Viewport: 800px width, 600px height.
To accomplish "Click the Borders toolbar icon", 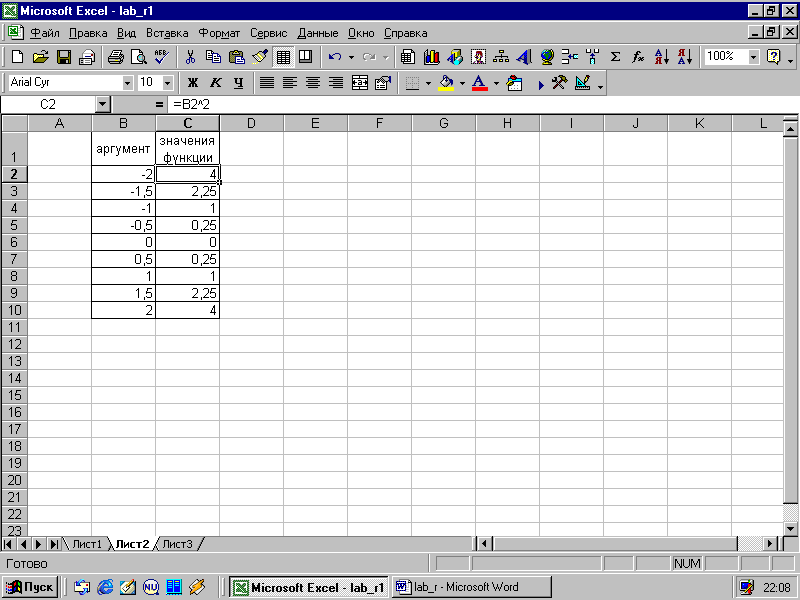I will tap(413, 83).
